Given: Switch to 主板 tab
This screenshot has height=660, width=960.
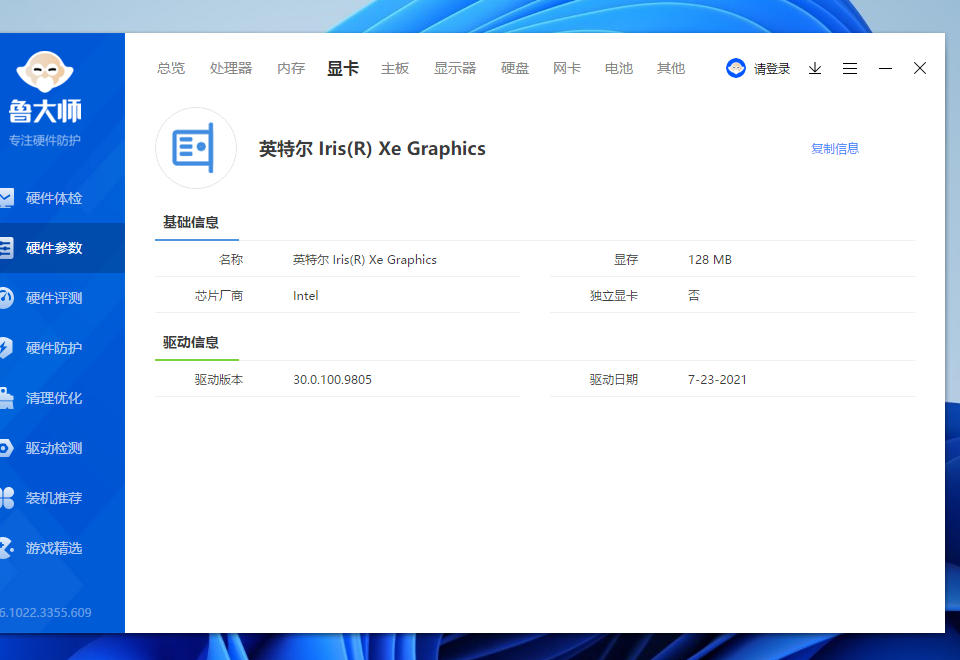Looking at the screenshot, I should [395, 68].
